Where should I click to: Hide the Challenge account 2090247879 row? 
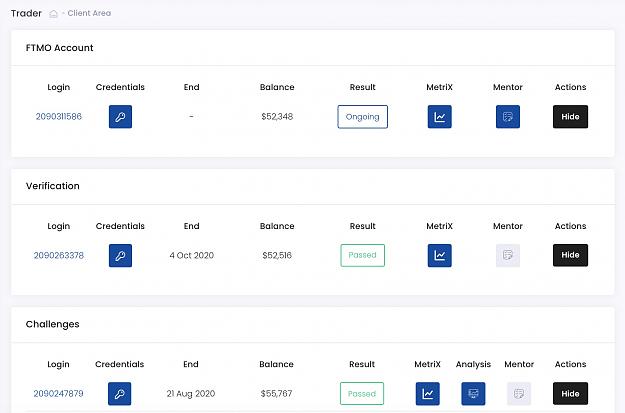tap(570, 393)
